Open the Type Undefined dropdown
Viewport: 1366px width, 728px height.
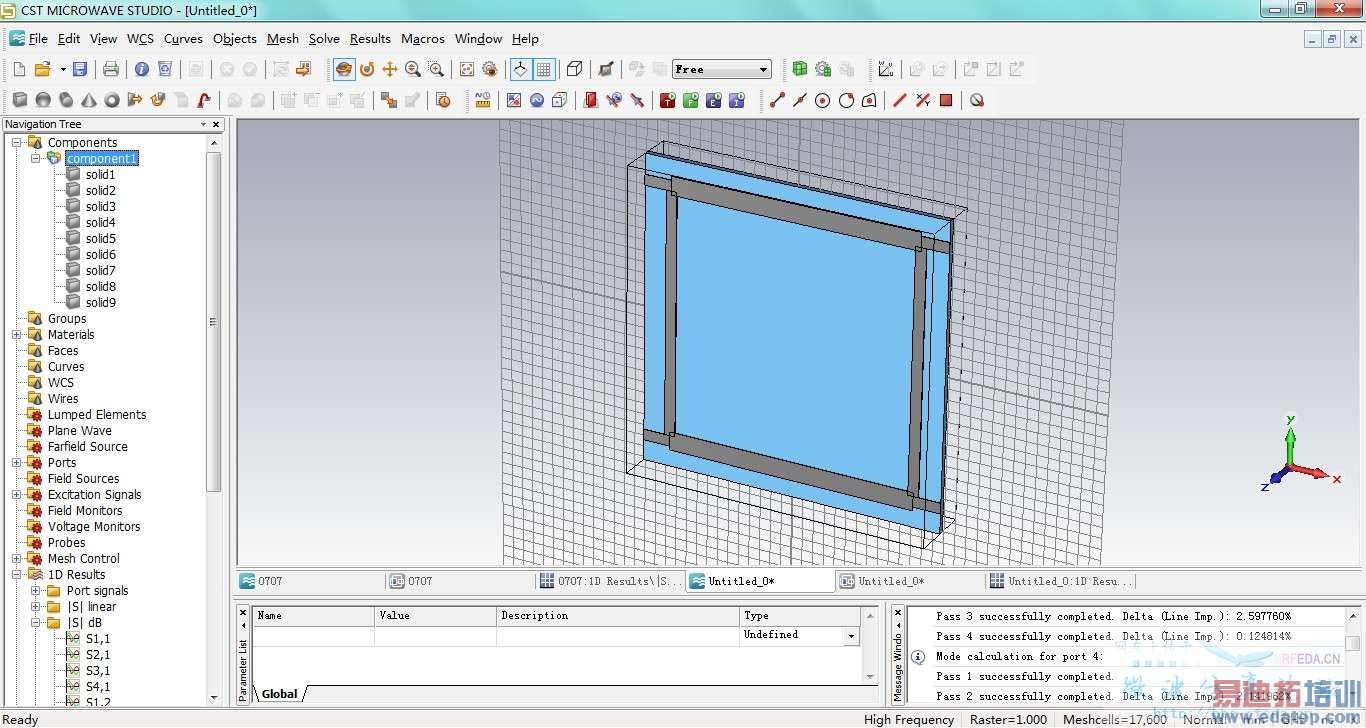point(852,635)
